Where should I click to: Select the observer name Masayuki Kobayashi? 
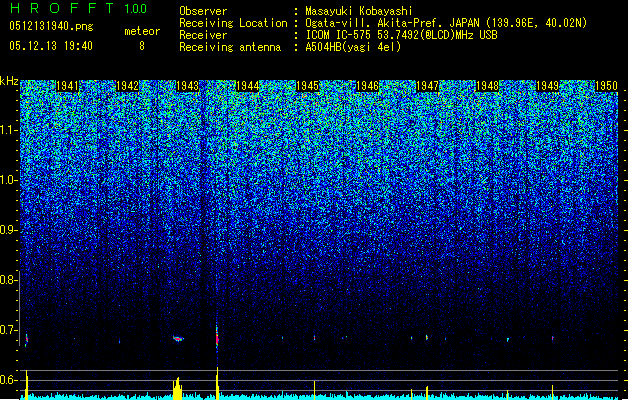(x=359, y=11)
